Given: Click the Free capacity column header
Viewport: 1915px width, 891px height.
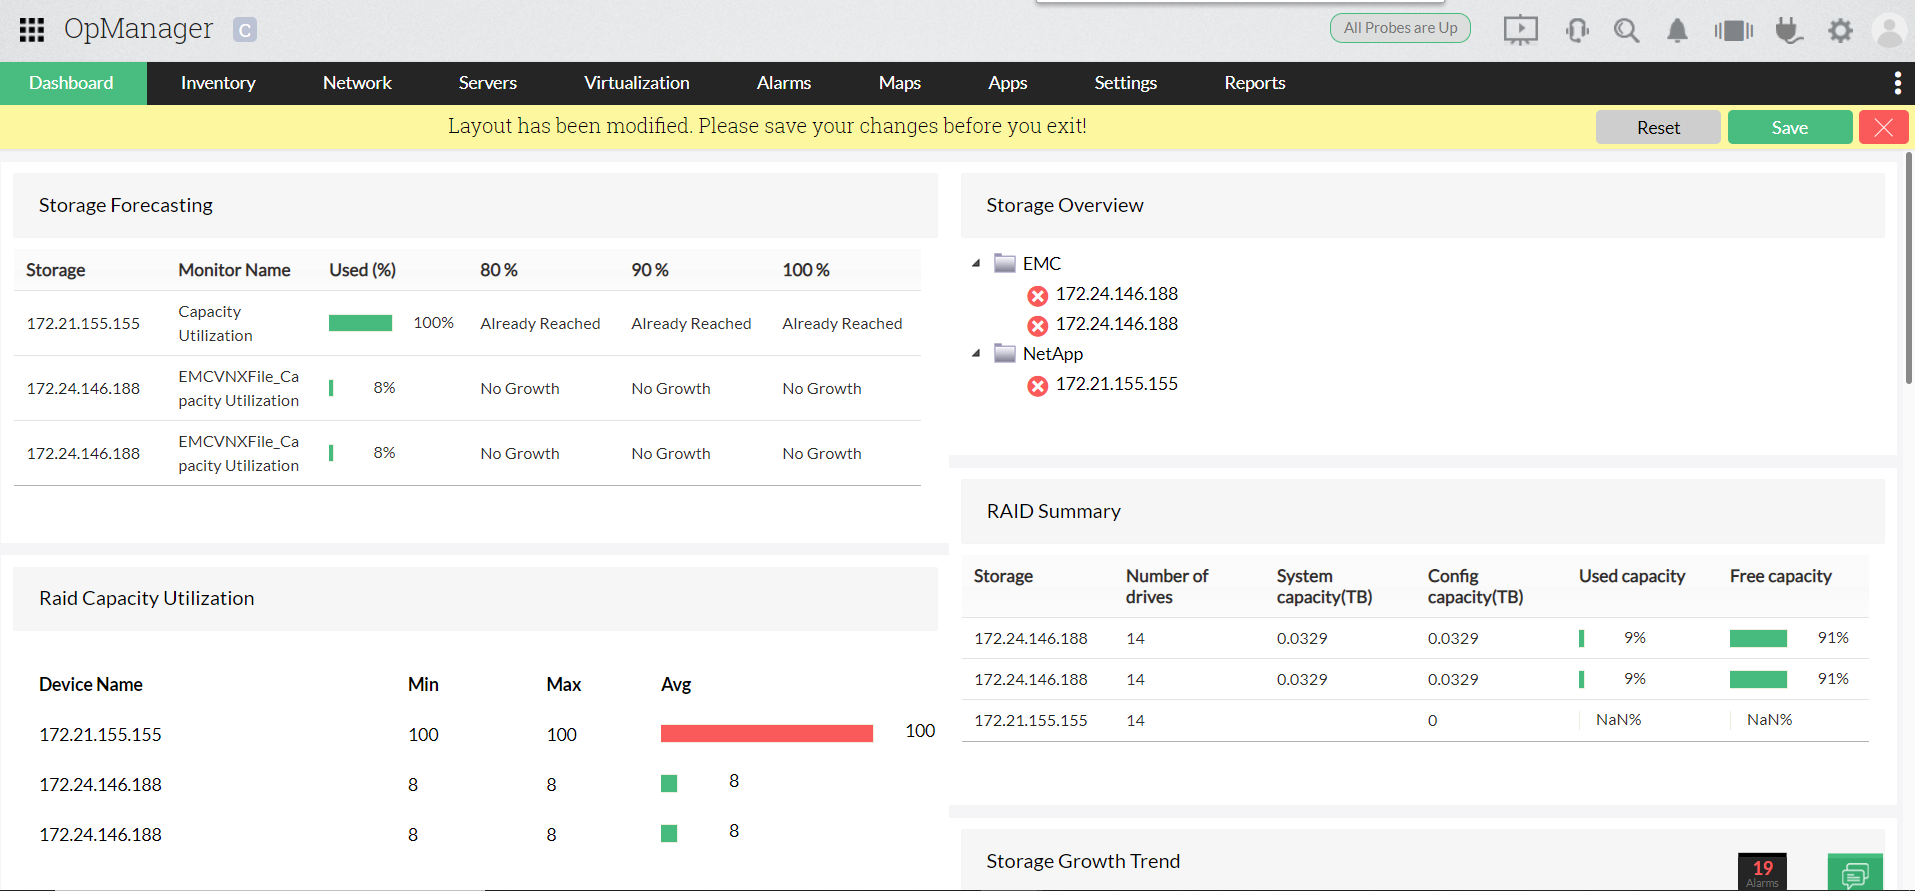Looking at the screenshot, I should point(1781,576).
